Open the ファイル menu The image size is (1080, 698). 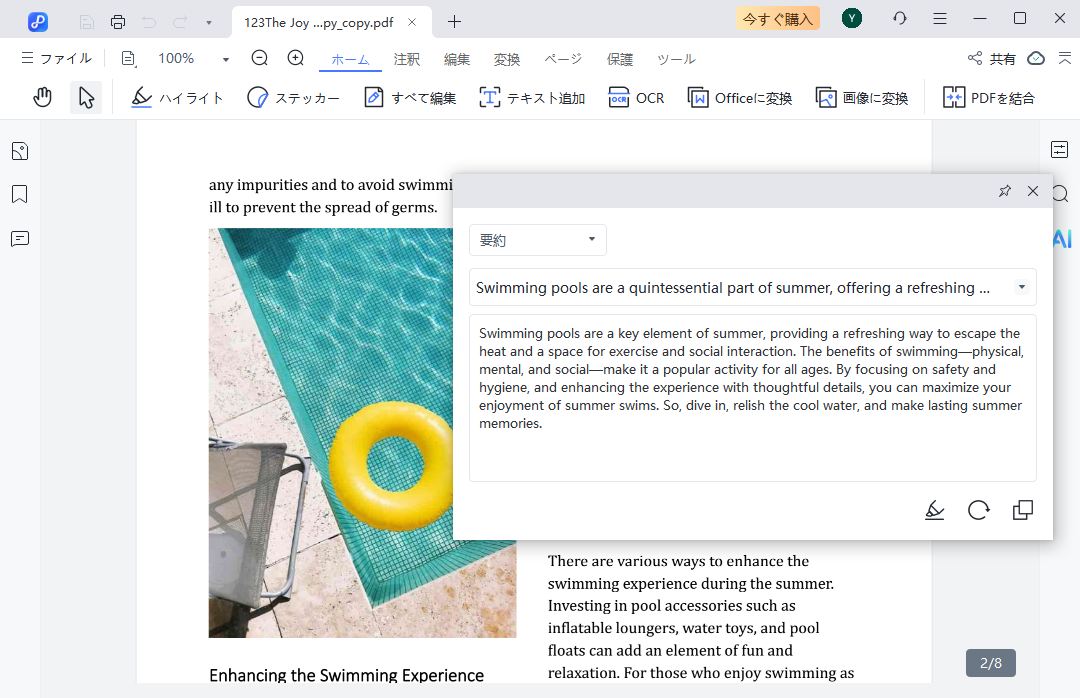(x=57, y=59)
